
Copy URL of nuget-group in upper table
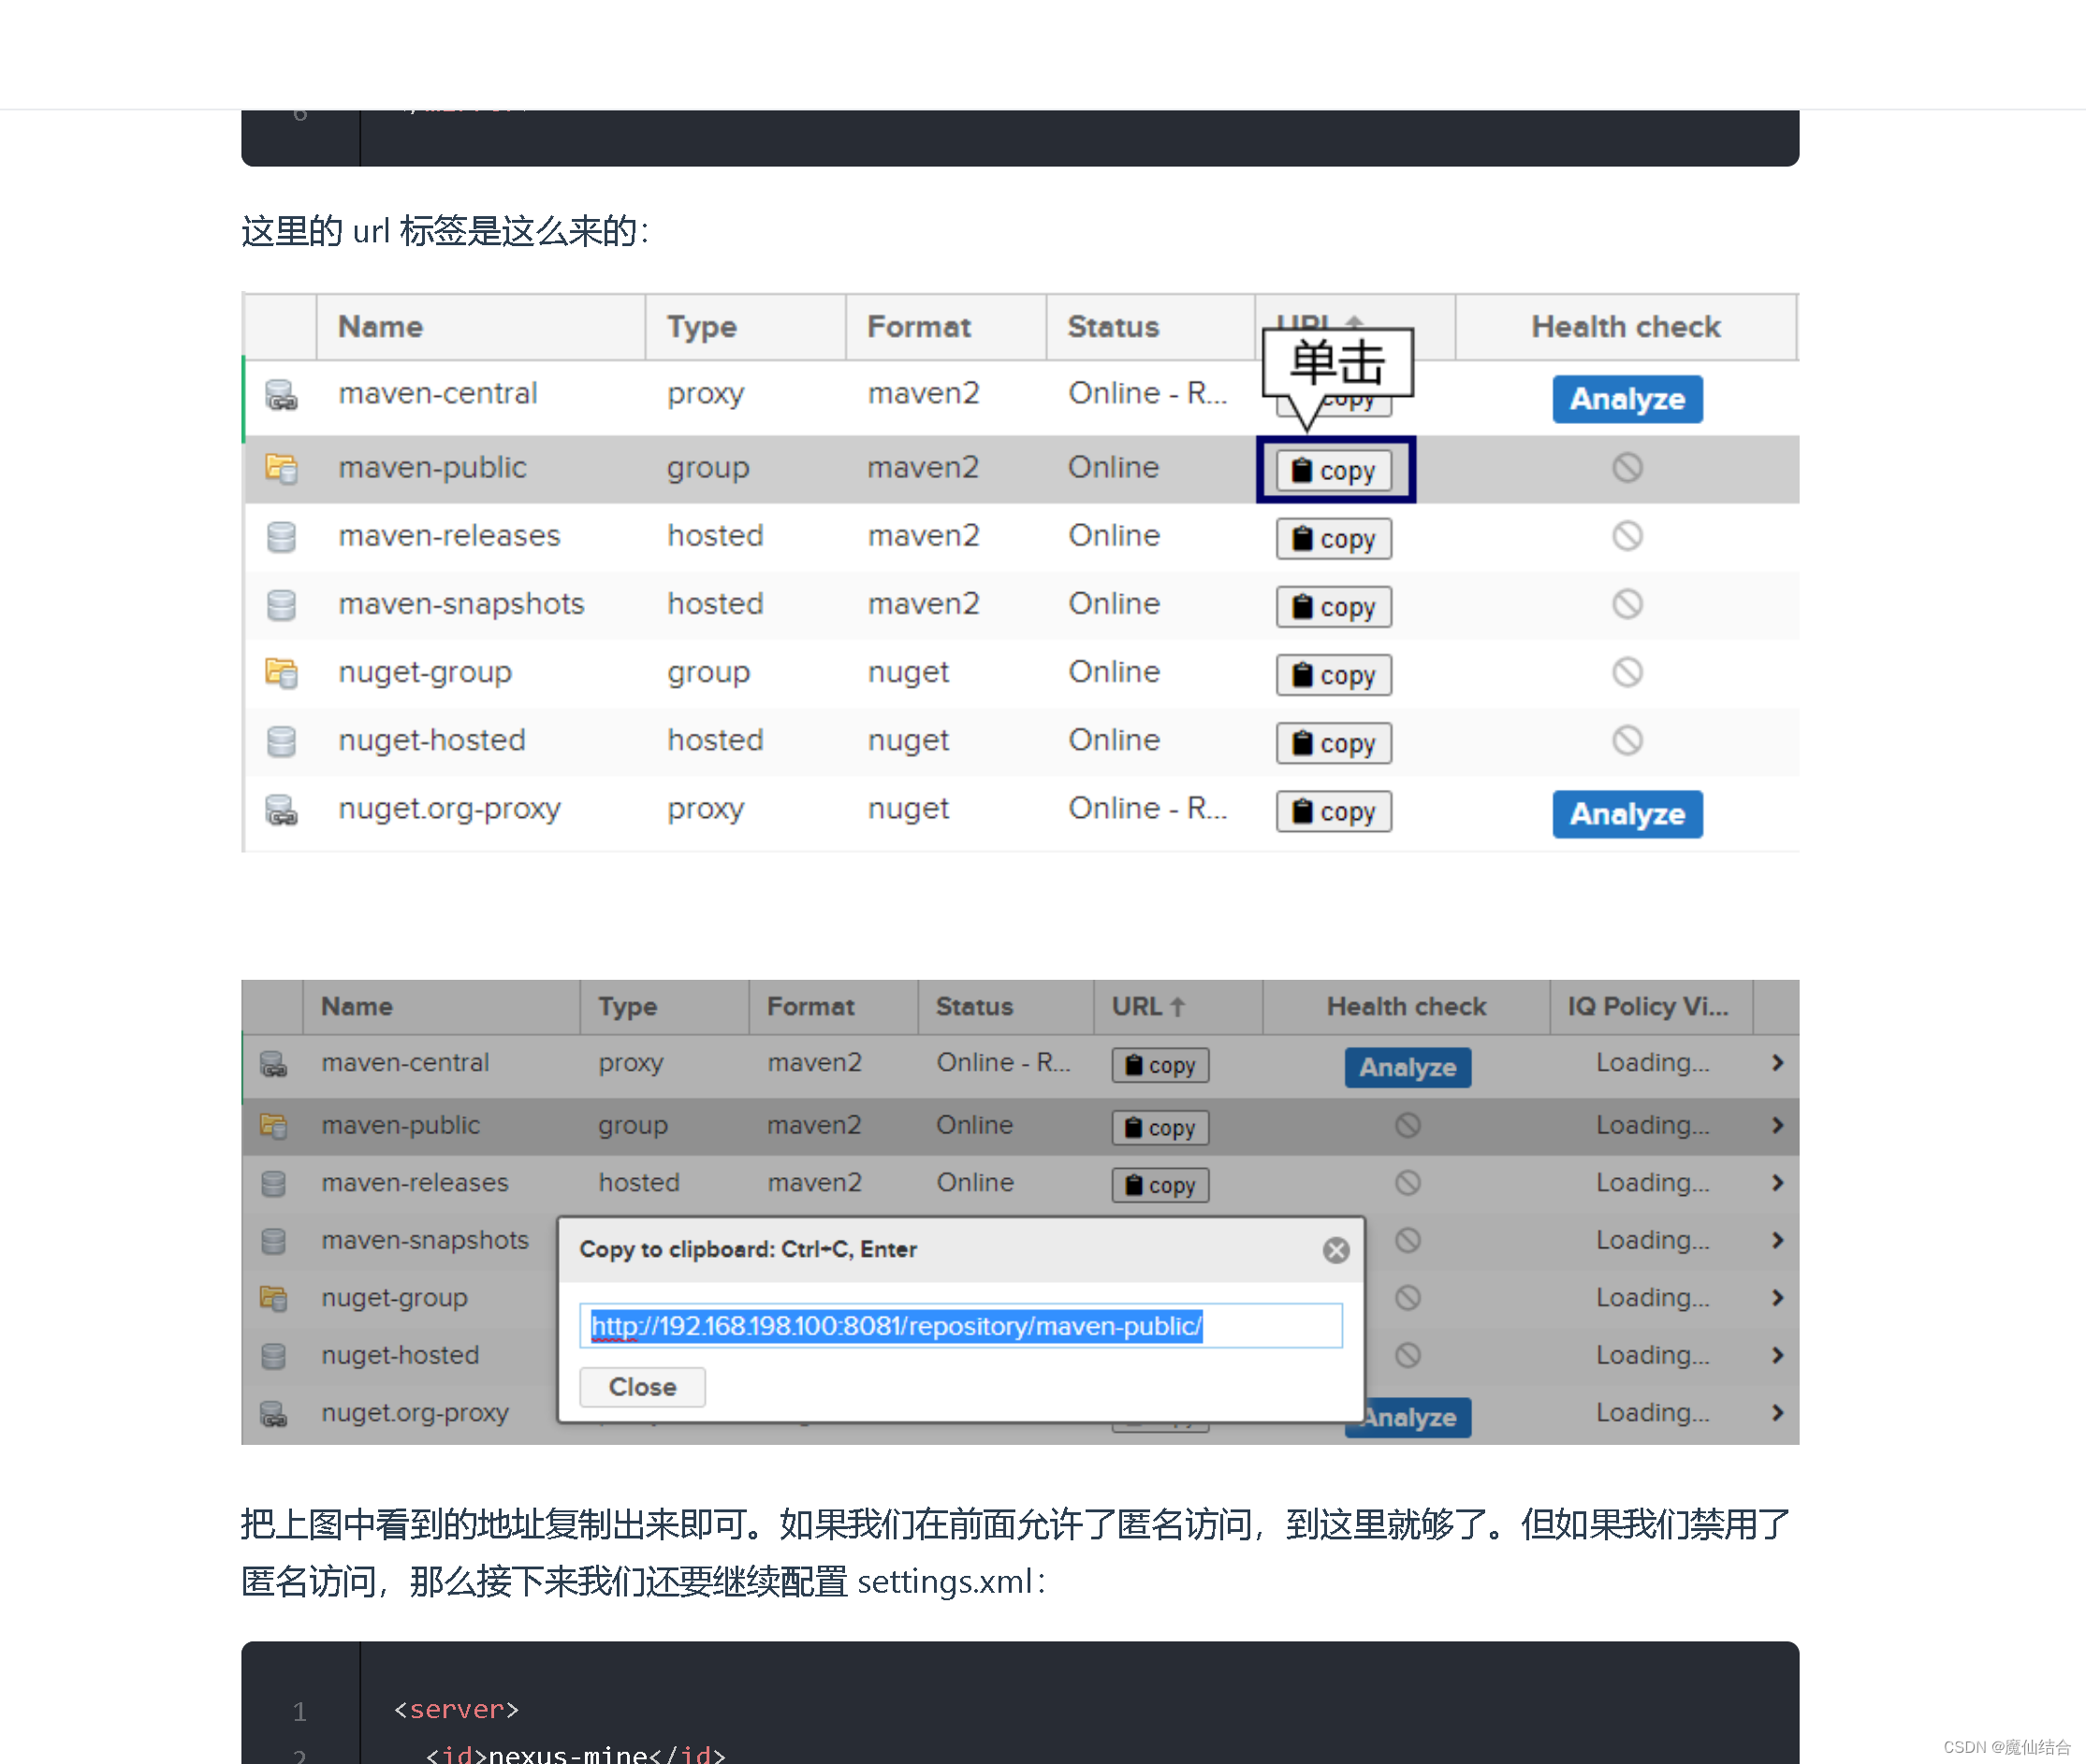click(1334, 675)
